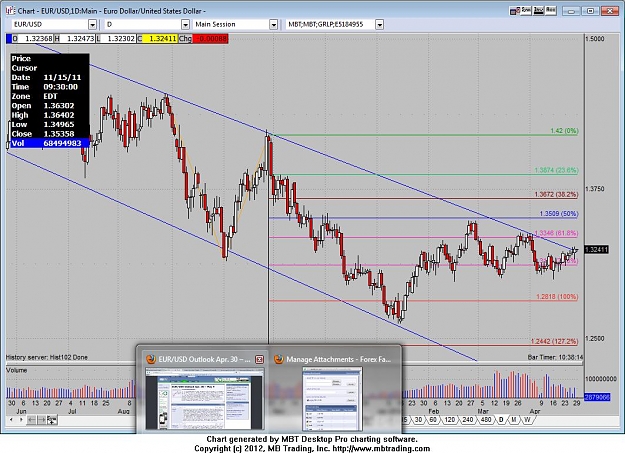
Task: Open the Main Session dropdown arrow
Action: [x=273, y=25]
